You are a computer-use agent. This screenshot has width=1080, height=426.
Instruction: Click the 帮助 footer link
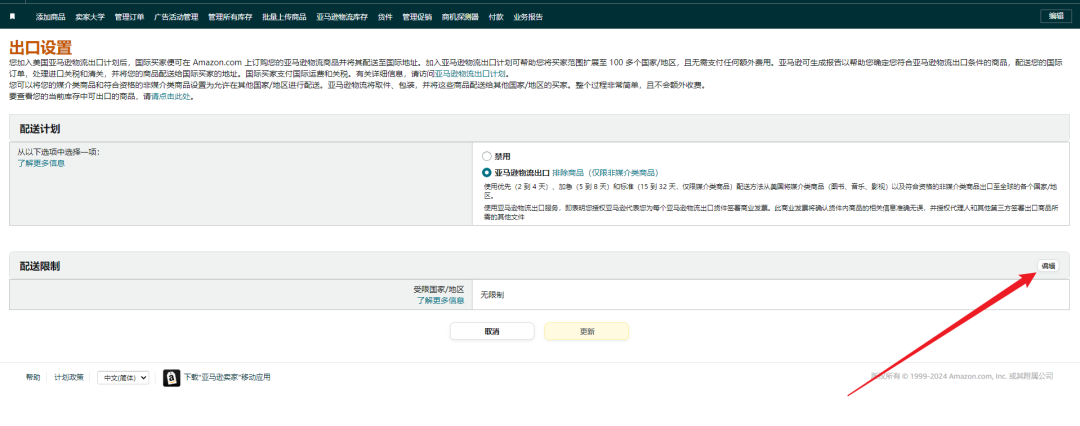[x=33, y=378]
